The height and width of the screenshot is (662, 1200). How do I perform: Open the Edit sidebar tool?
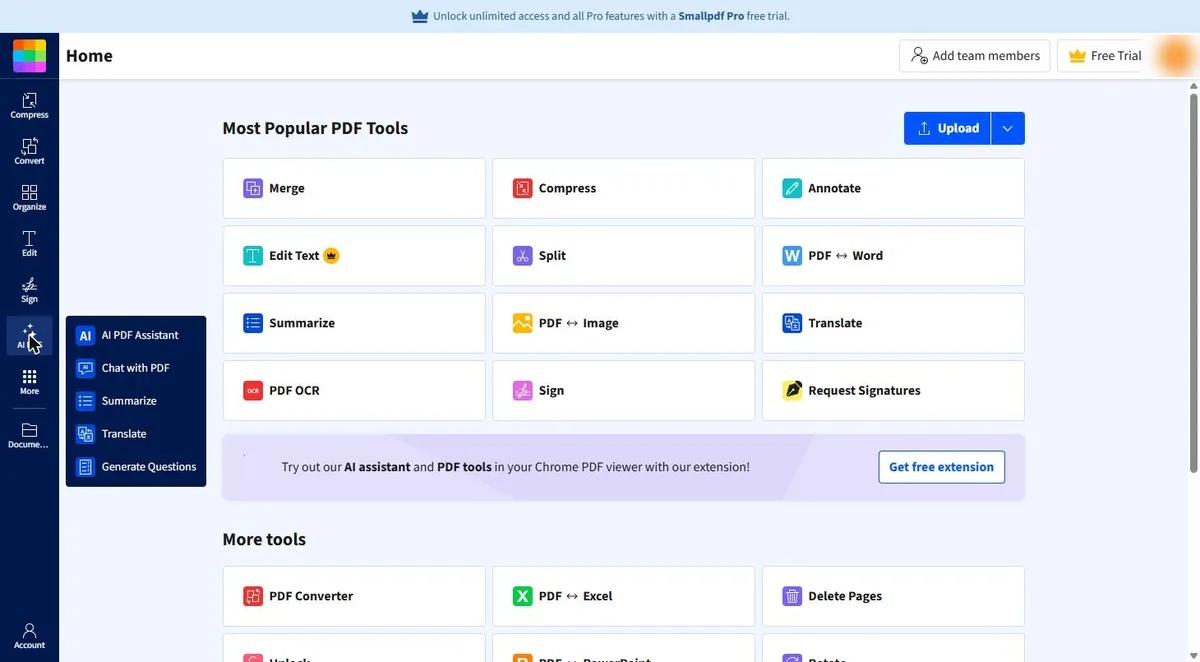pyautogui.click(x=29, y=243)
